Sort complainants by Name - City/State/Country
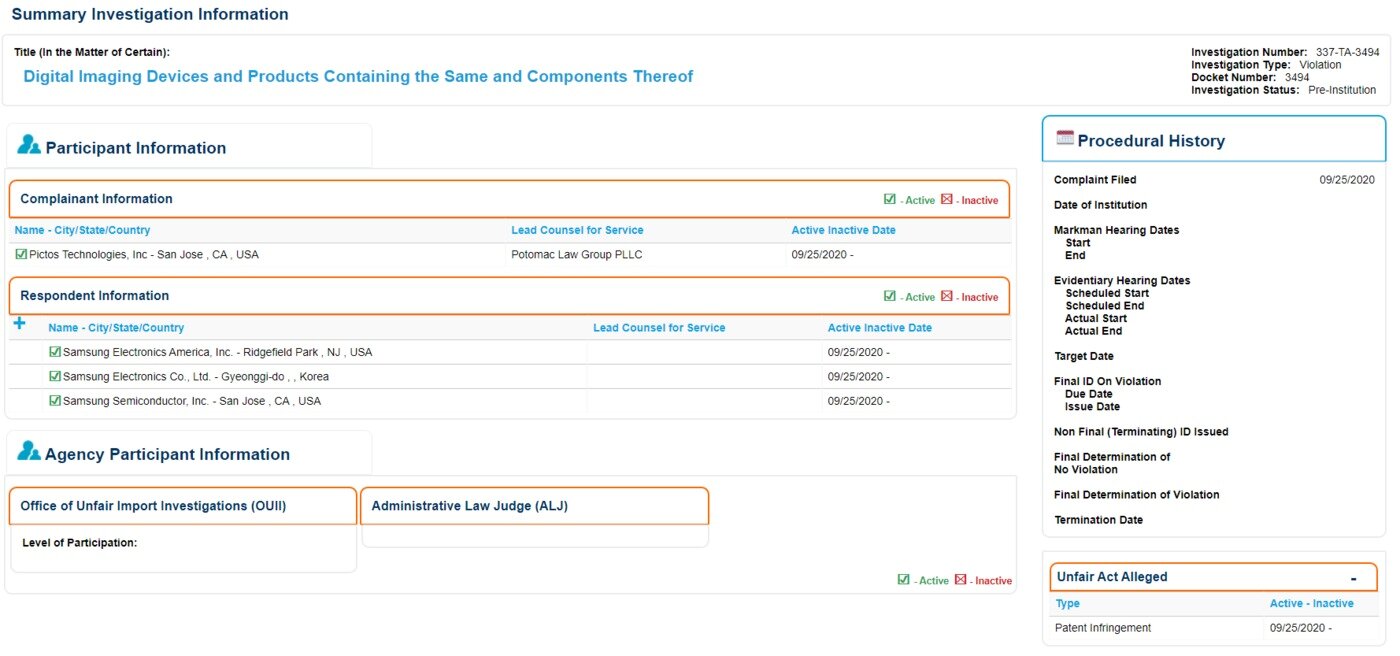This screenshot has height=656, width=1400. pos(82,230)
